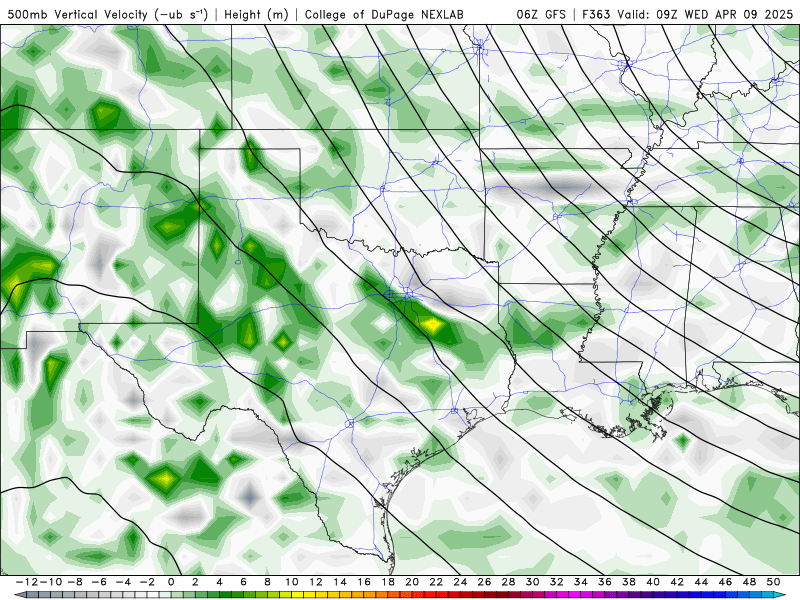Click the "36" color scale label
Image resolution: width=800 pixels, height=600 pixels.
pyautogui.click(x=605, y=582)
